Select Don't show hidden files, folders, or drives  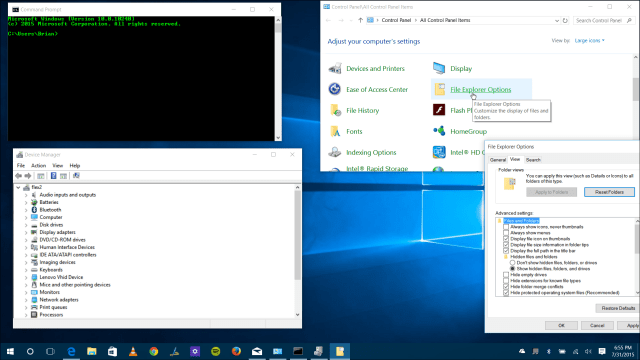tap(513, 263)
